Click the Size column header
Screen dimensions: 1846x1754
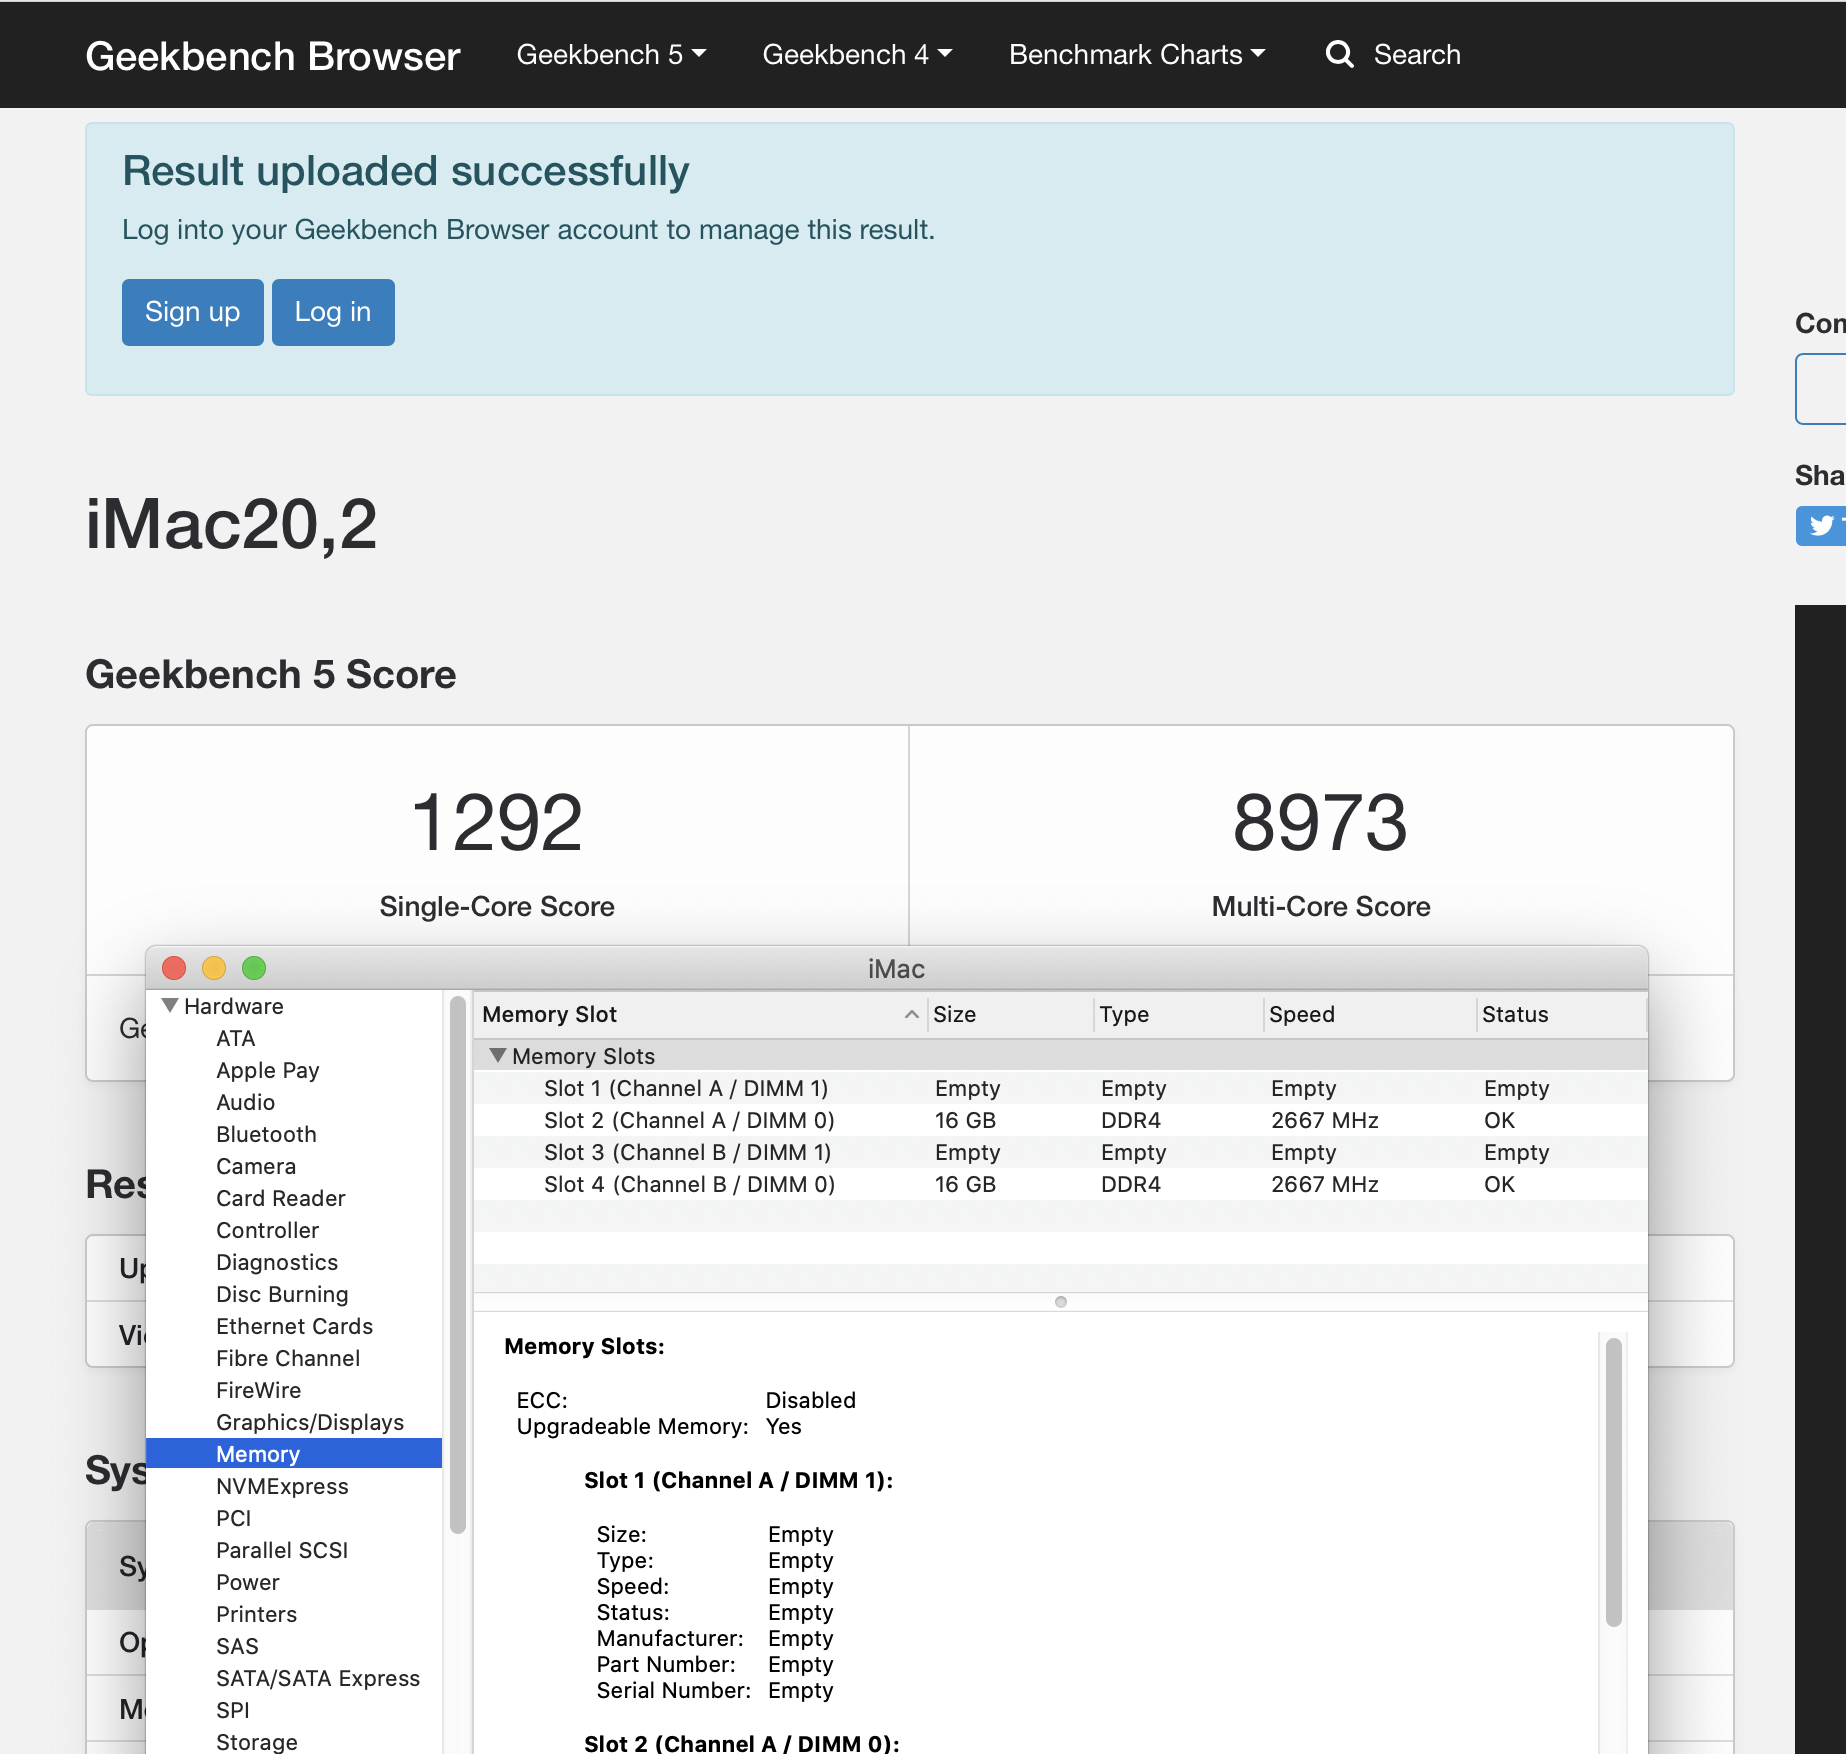click(1010, 1014)
